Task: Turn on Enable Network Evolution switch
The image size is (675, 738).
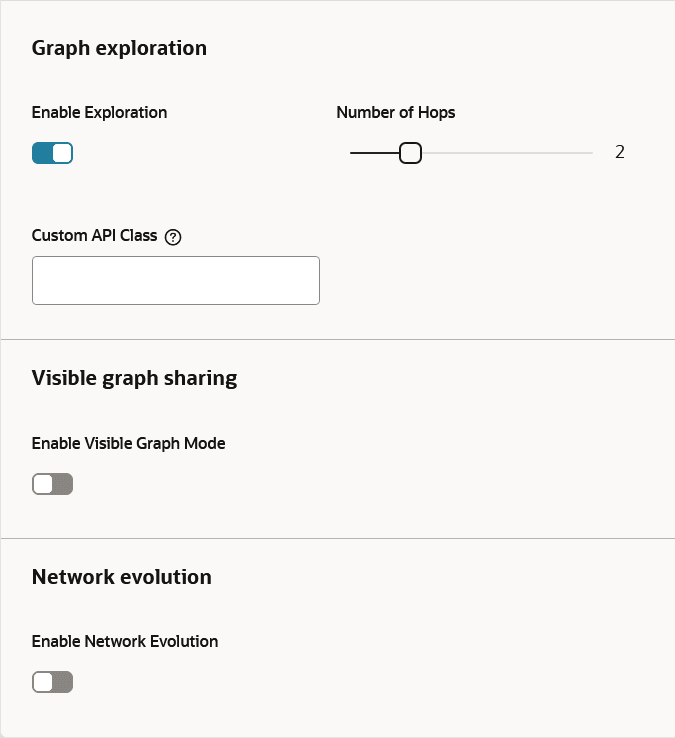Action: pos(52,682)
